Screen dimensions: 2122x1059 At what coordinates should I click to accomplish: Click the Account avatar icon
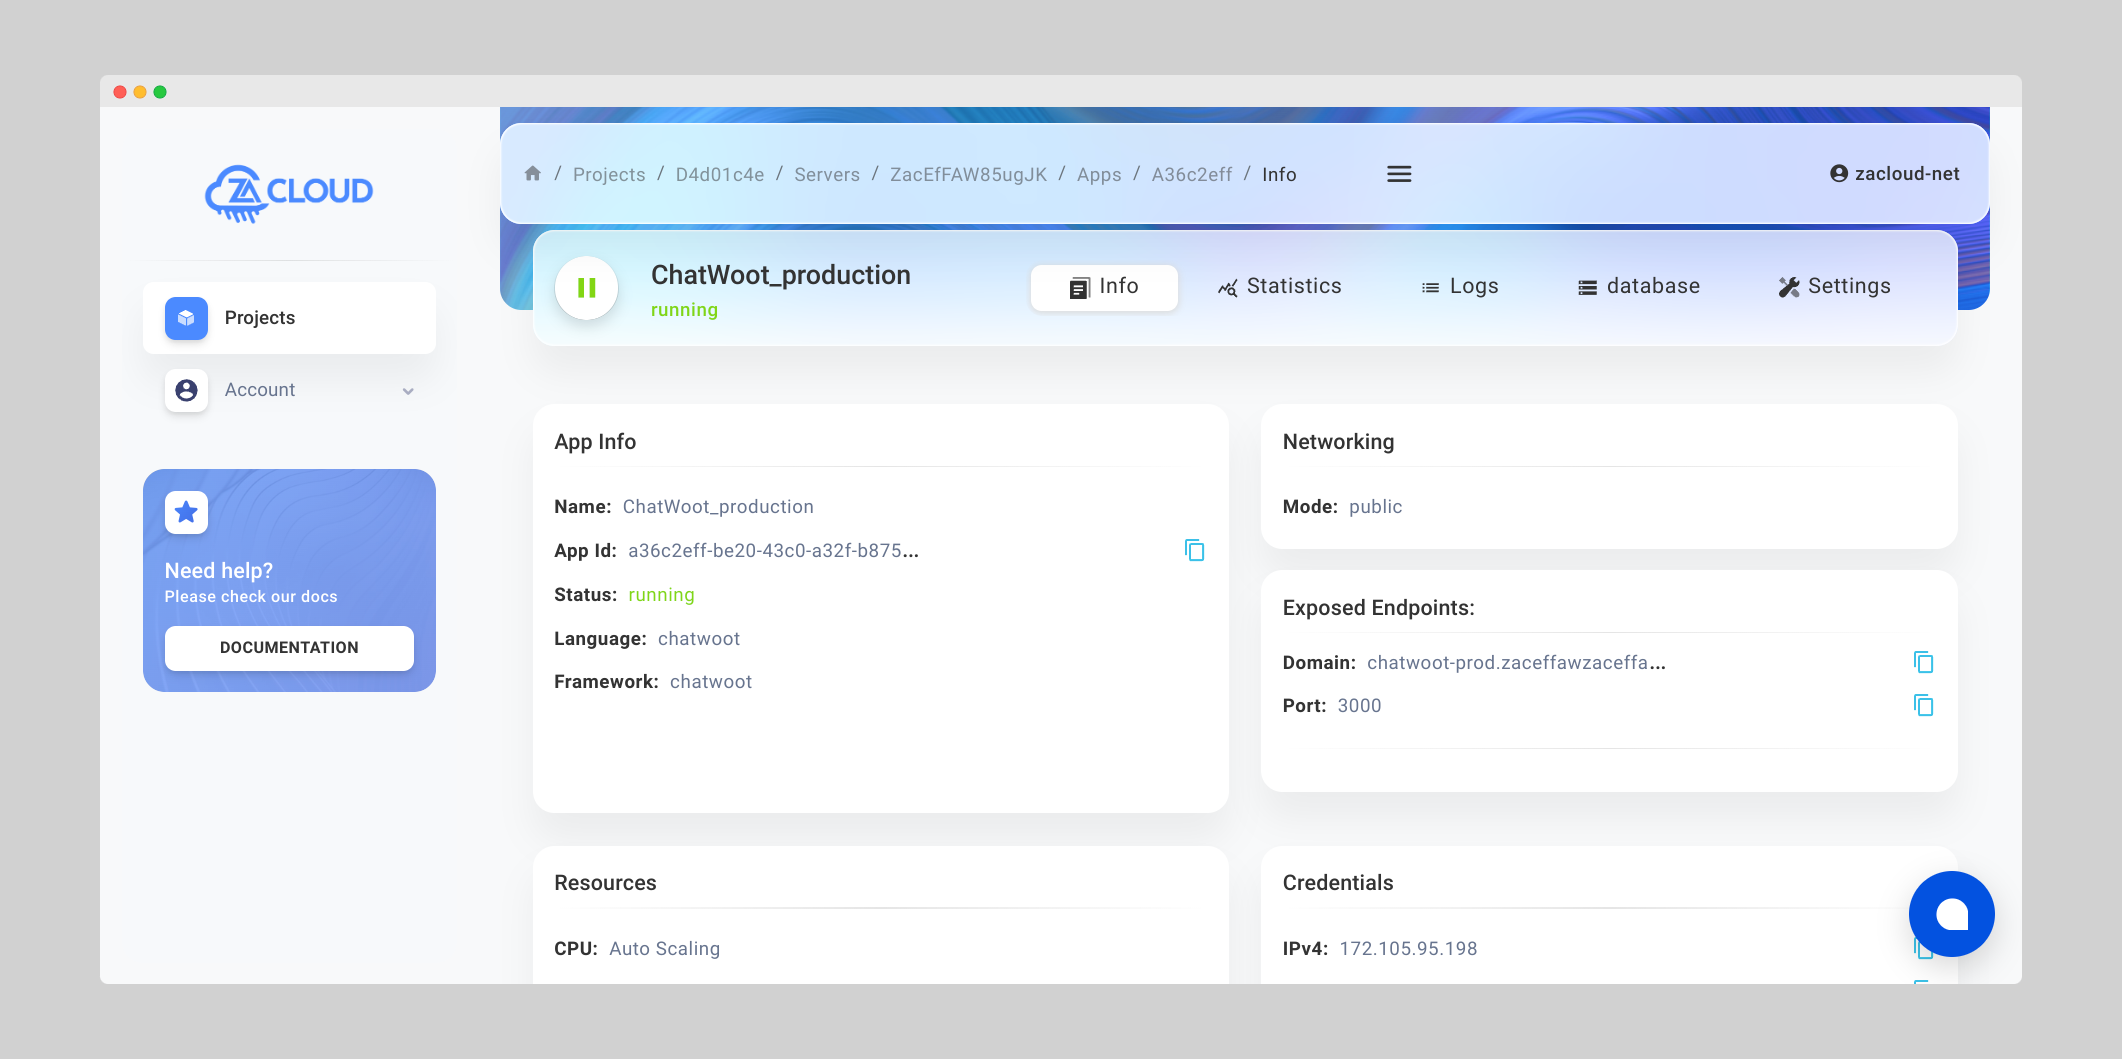[186, 390]
